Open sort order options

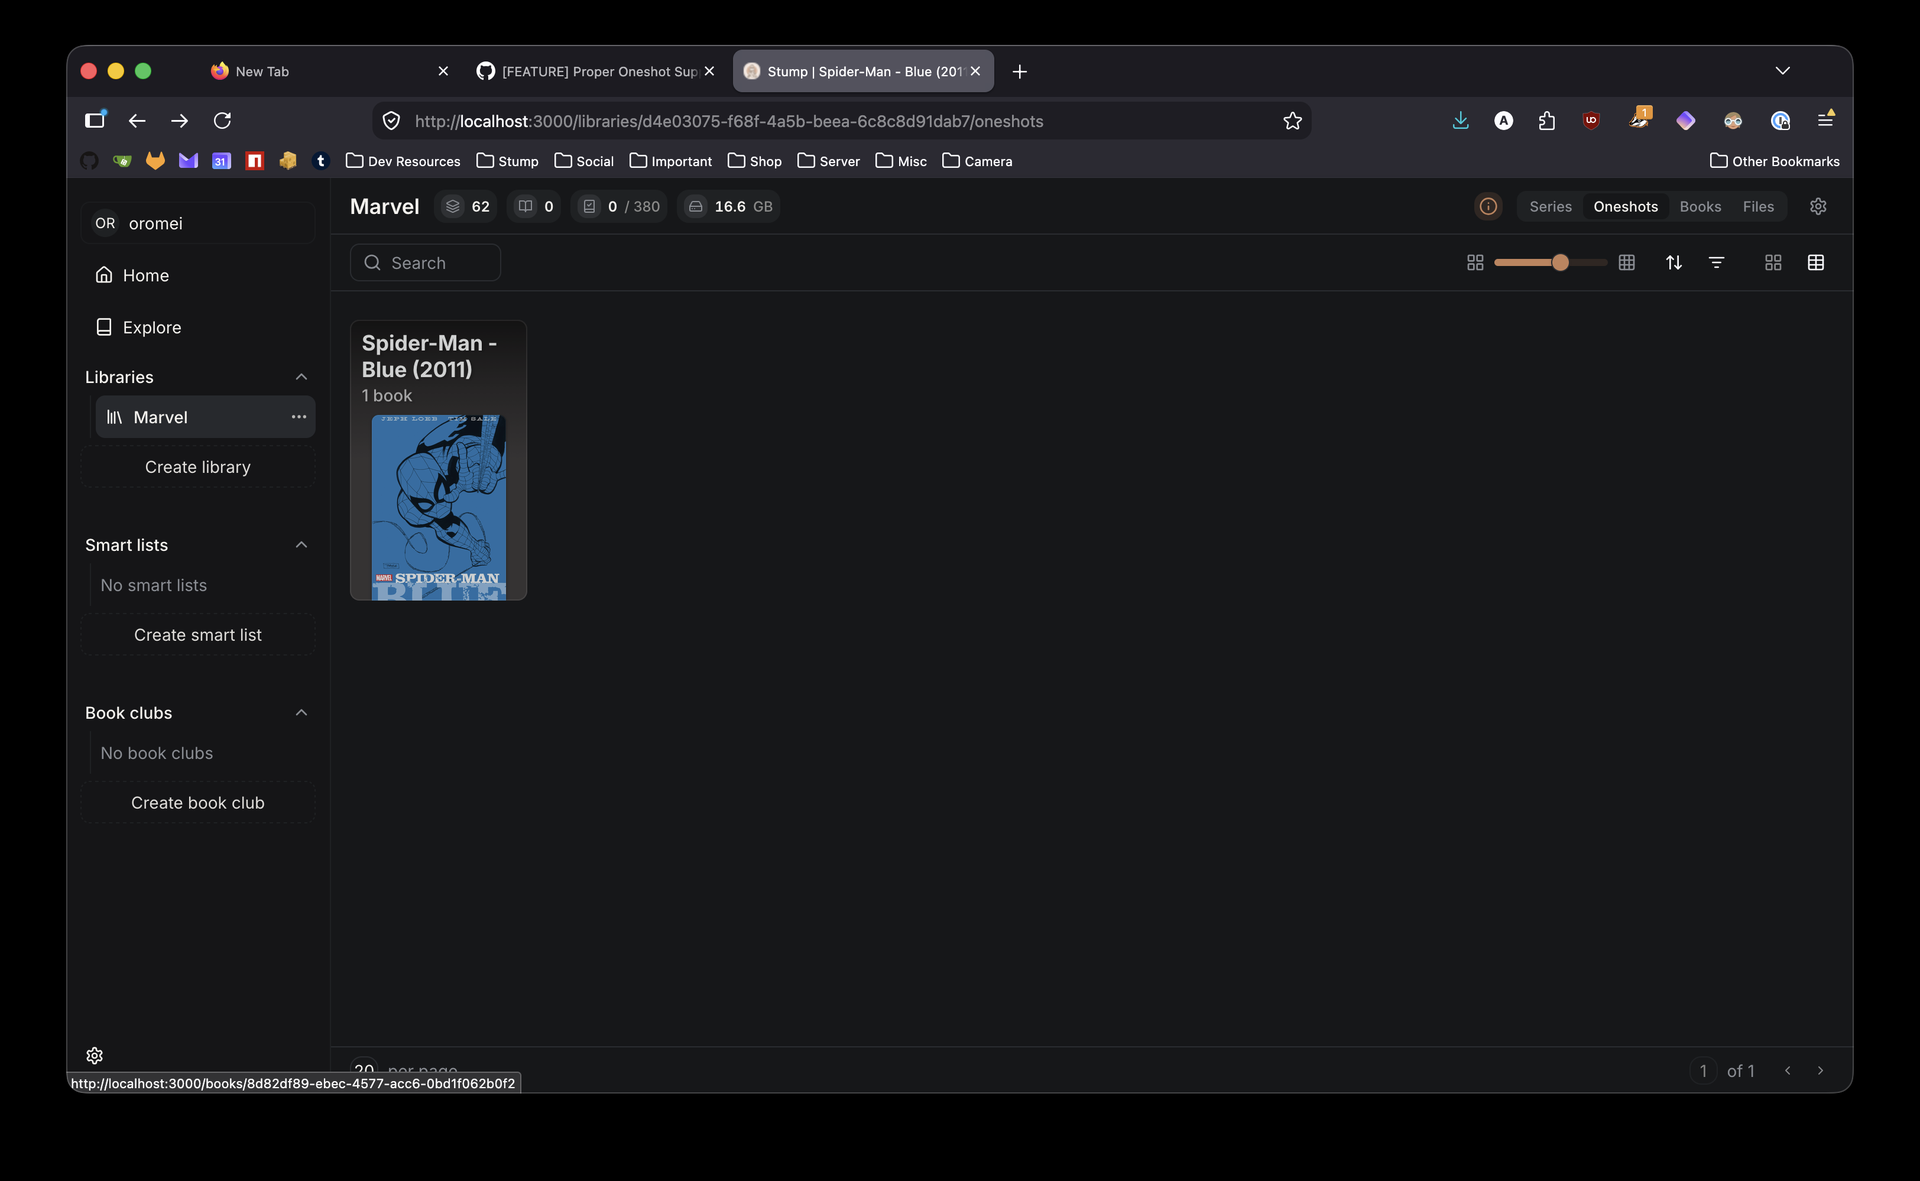[1674, 262]
